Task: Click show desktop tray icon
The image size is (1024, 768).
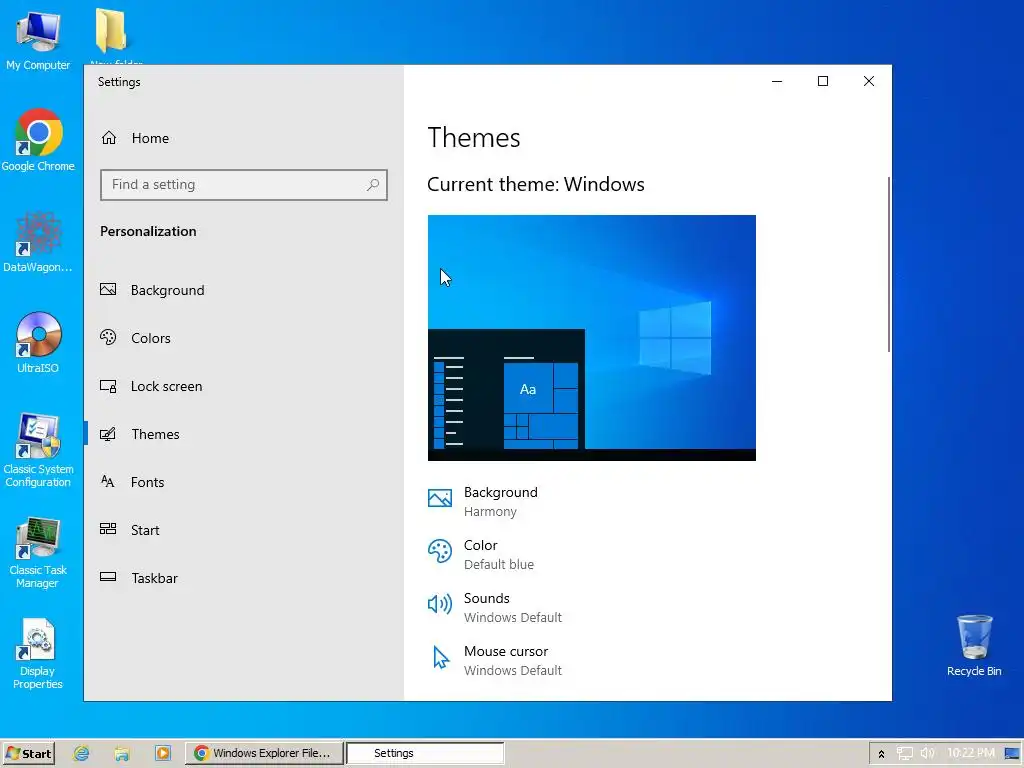Action: coord(1012,754)
